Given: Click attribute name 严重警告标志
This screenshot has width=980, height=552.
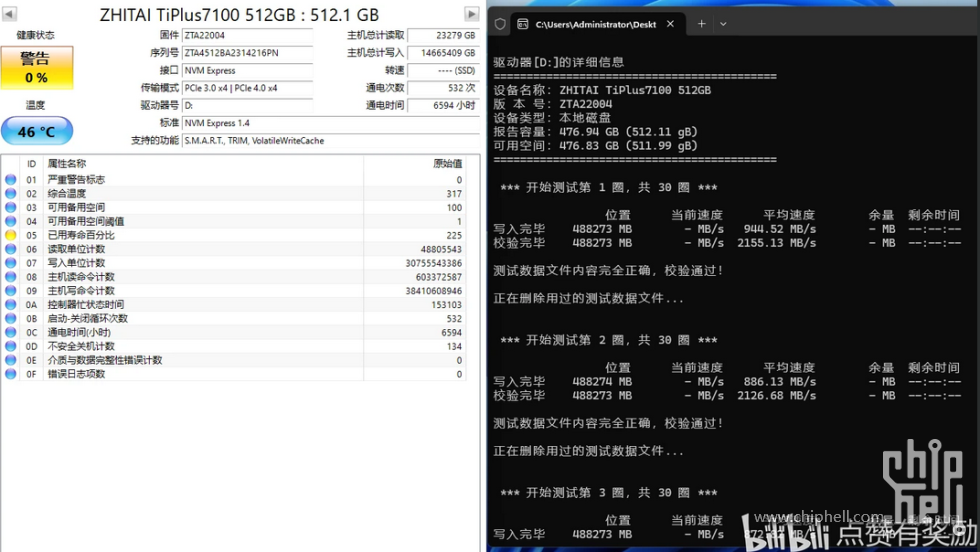Looking at the screenshot, I should pyautogui.click(x=76, y=179).
